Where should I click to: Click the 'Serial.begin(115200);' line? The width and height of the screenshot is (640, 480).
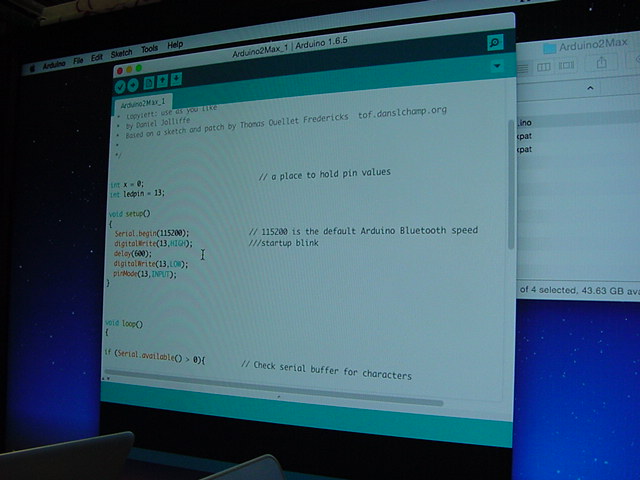click(151, 233)
